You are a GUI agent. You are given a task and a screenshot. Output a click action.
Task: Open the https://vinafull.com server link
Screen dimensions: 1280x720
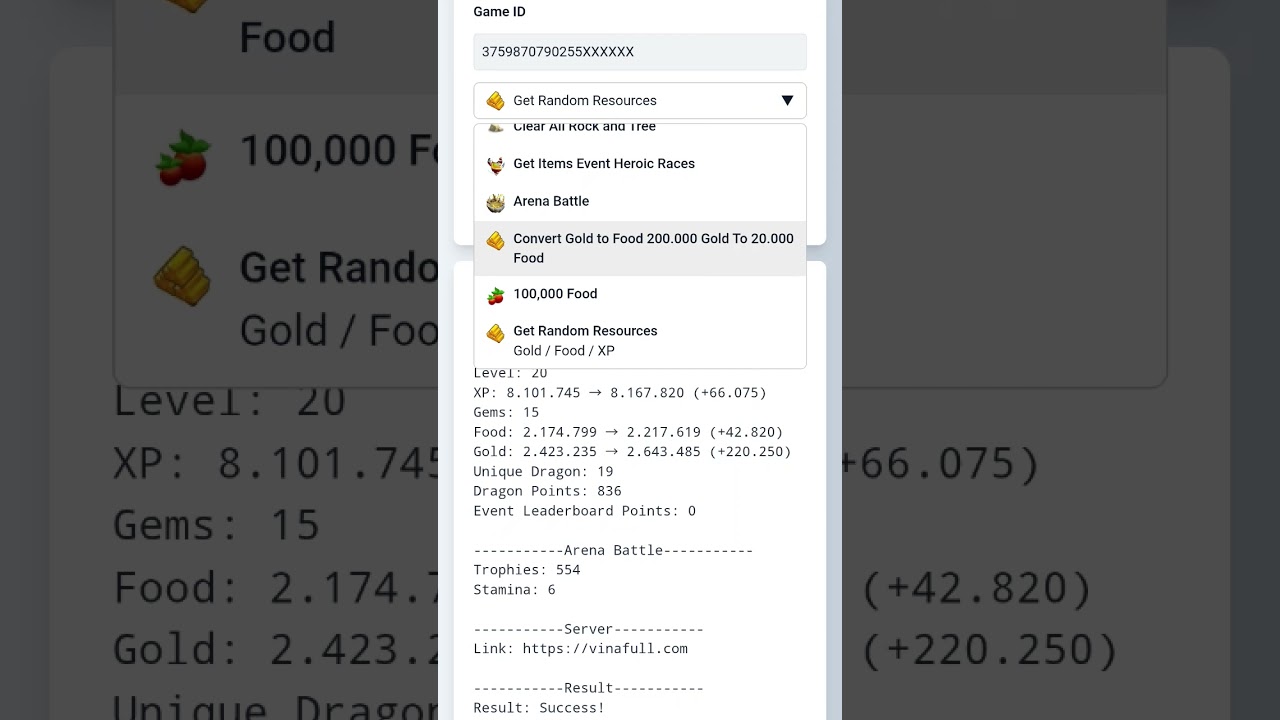tap(605, 648)
